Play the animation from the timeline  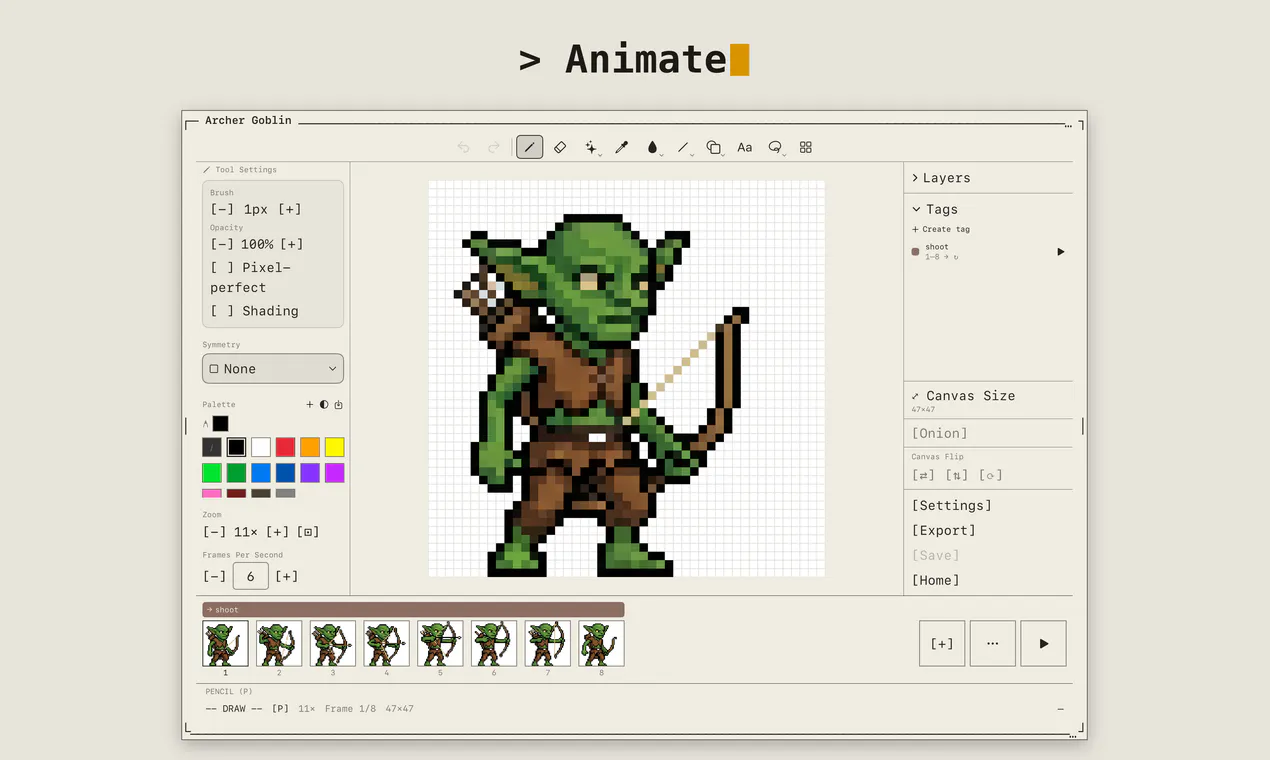[1043, 643]
